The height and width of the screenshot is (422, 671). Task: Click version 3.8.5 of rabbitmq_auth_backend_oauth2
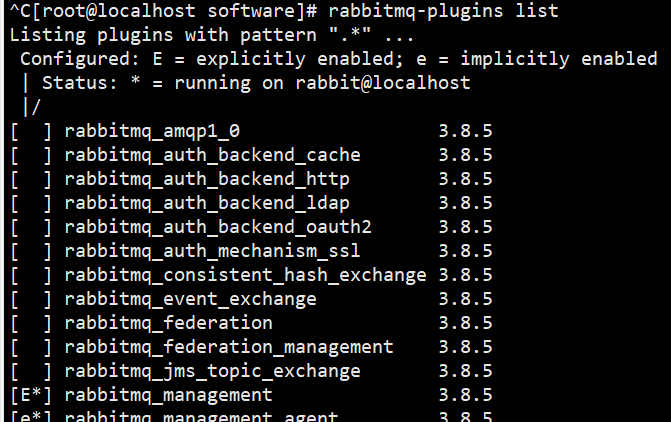point(465,227)
